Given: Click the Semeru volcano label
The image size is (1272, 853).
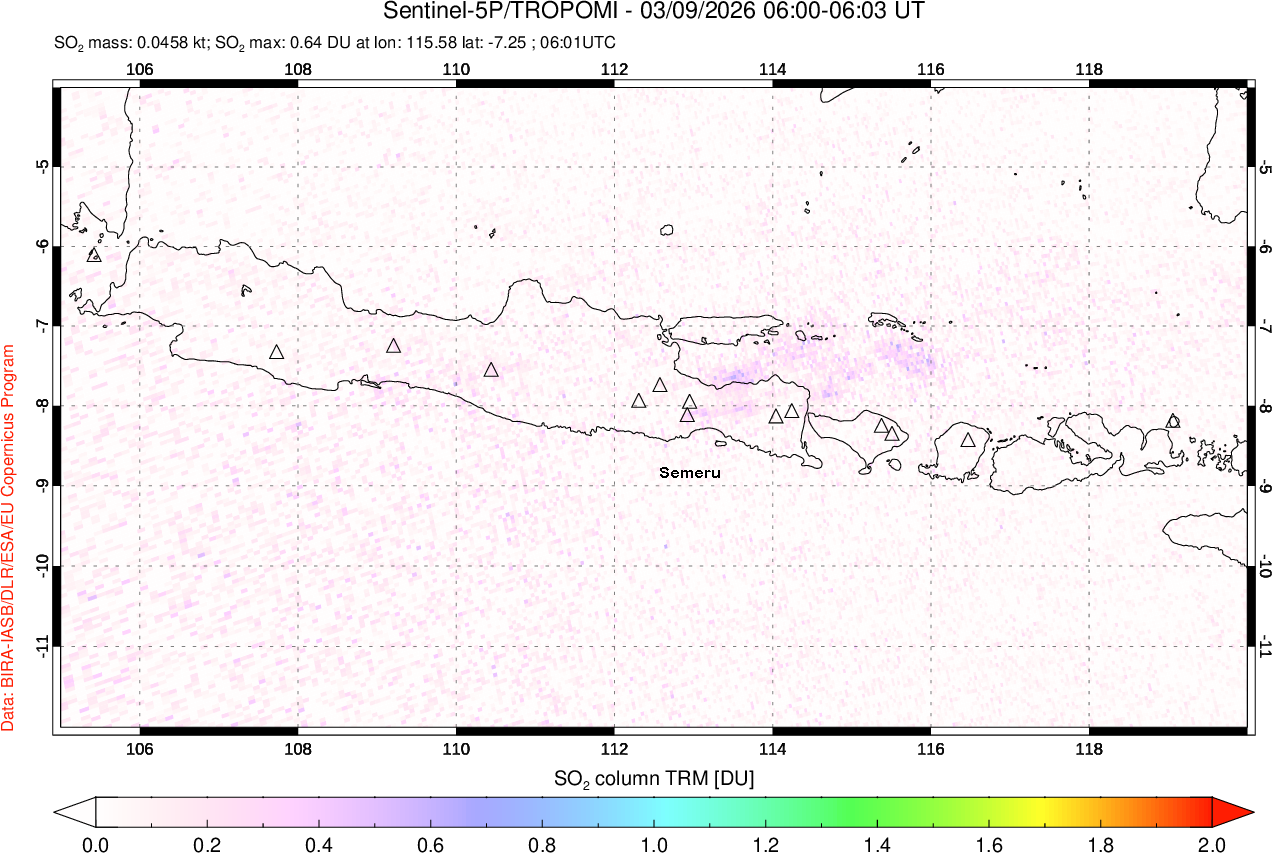Looking at the screenshot, I should coord(690,472).
